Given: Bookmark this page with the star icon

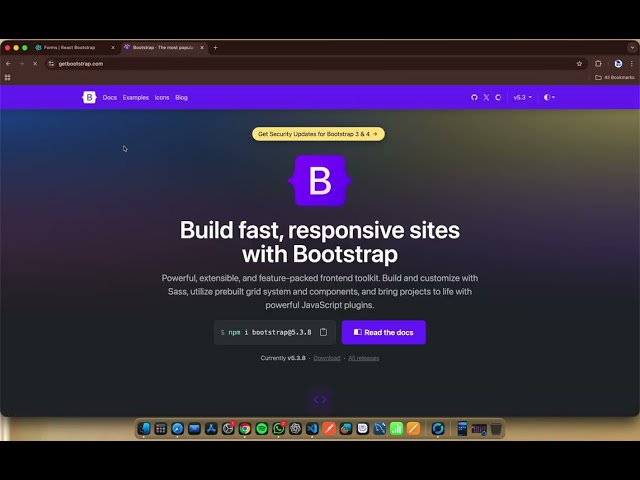Looking at the screenshot, I should click(x=579, y=64).
